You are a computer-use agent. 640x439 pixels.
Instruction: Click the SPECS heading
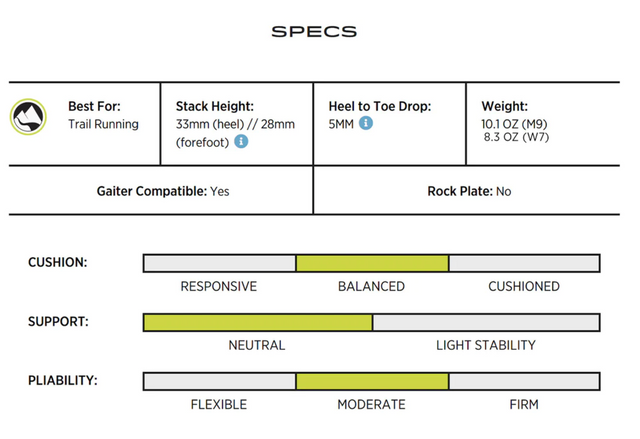(314, 31)
